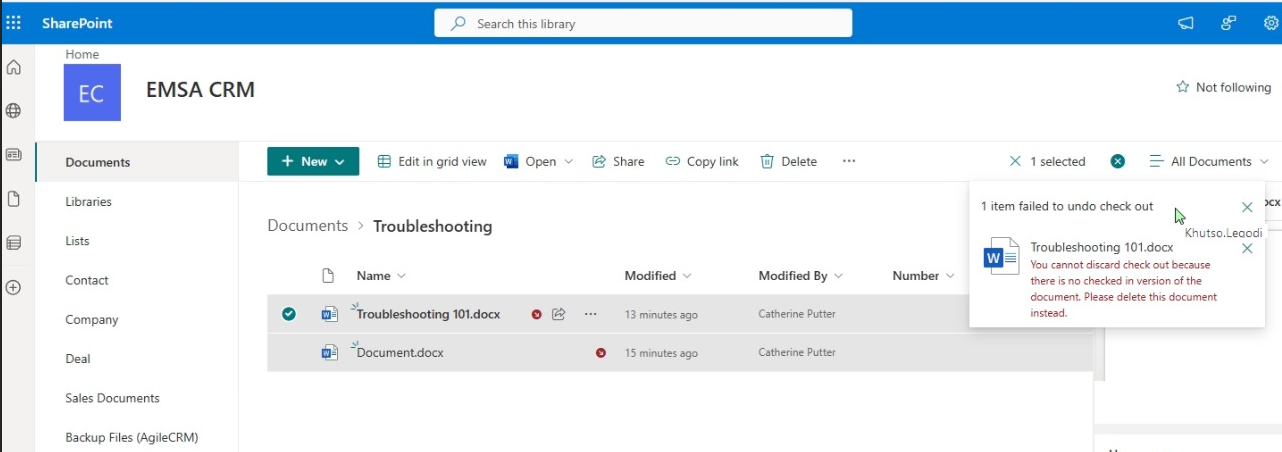Open Contact in the left navigation
Viewport: 1282px width, 452px height.
(87, 280)
